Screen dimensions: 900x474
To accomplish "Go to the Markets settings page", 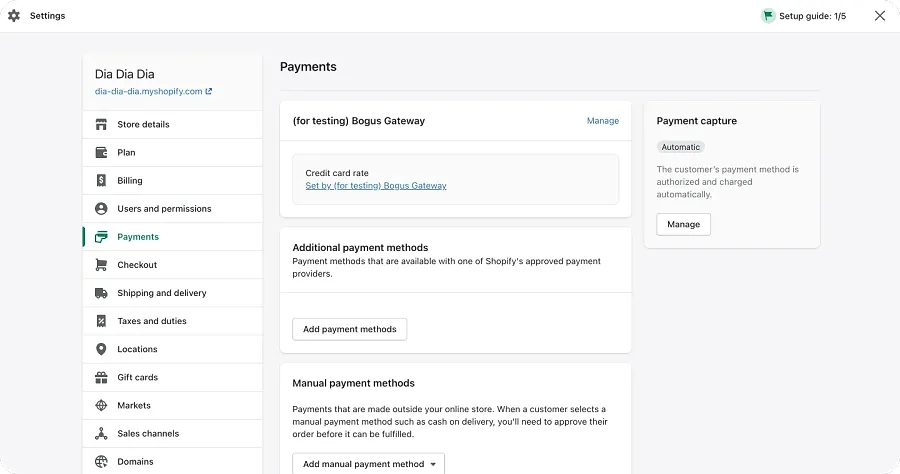I will [x=172, y=405].
